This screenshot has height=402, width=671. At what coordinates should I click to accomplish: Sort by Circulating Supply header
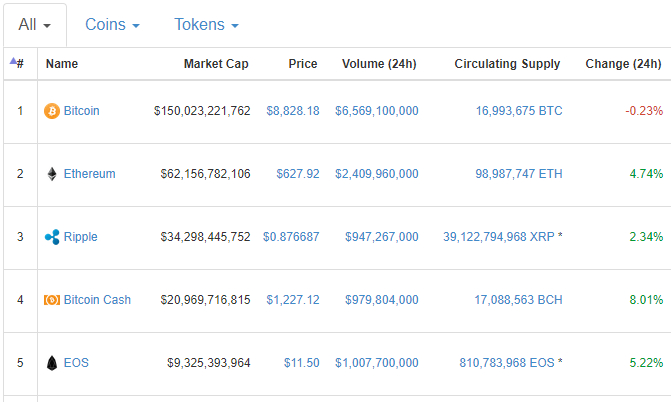click(508, 64)
